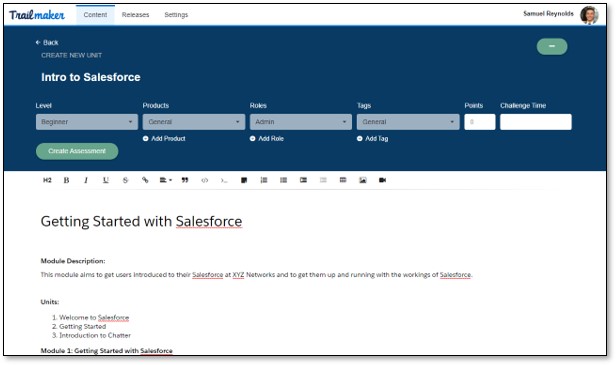Insert a blockquote with the quote icon
Image resolution: width=616 pixels, height=365 pixels.
(185, 180)
